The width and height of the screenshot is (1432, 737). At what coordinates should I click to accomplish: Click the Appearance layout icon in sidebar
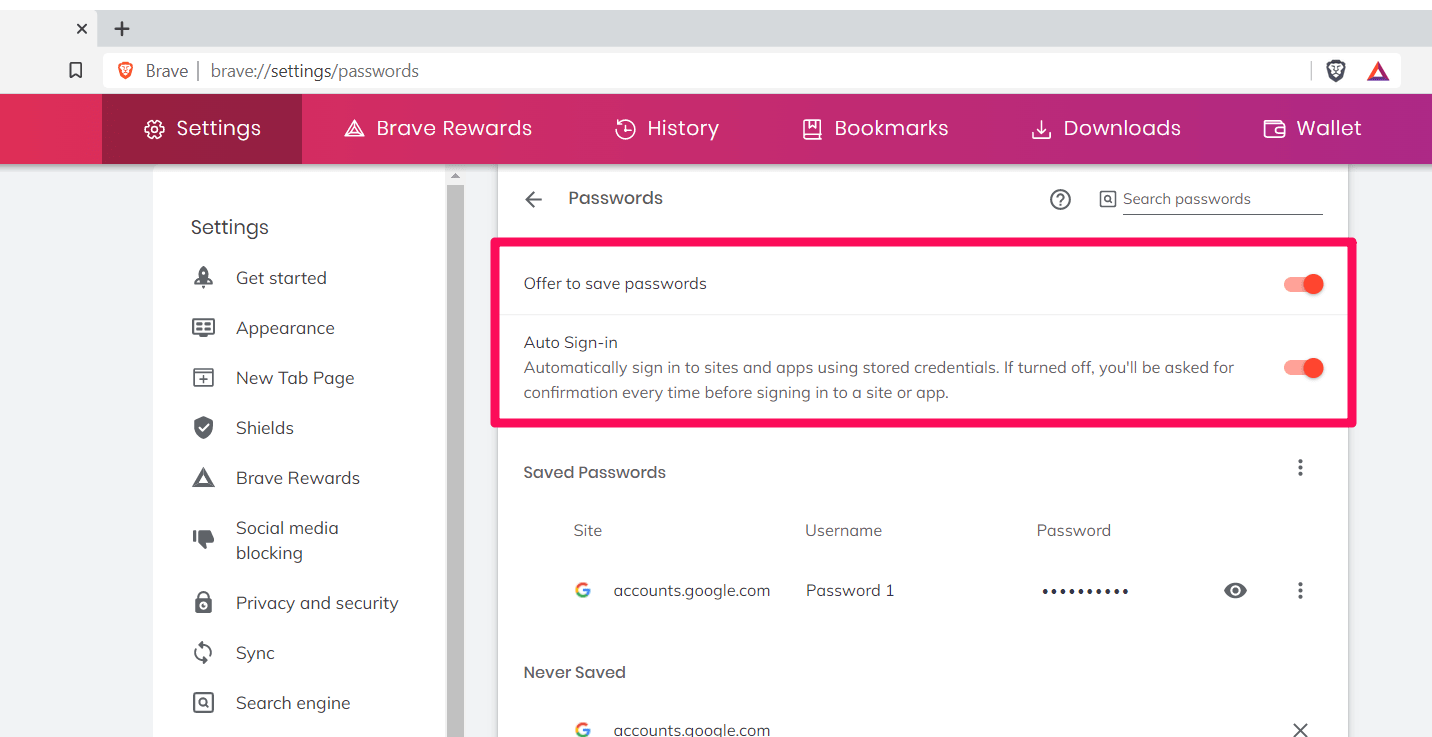tap(203, 328)
